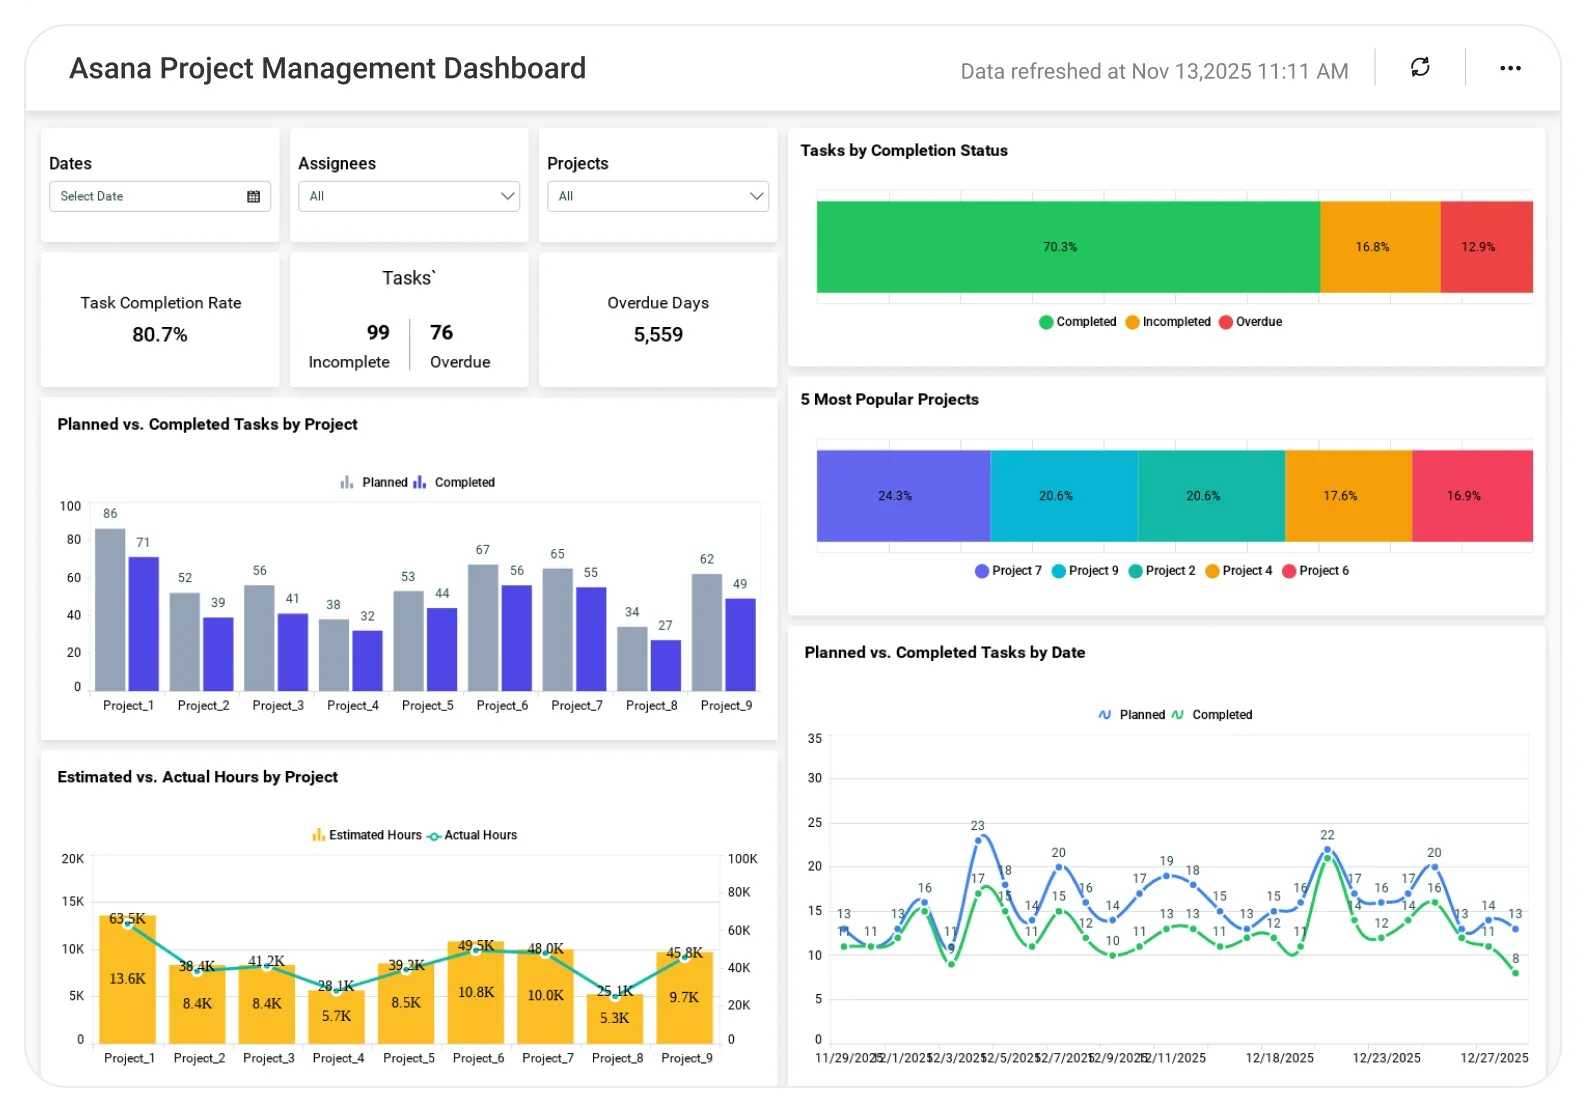Image resolution: width=1586 pixels, height=1112 pixels.
Task: Click the refresh data icon
Action: [1420, 67]
